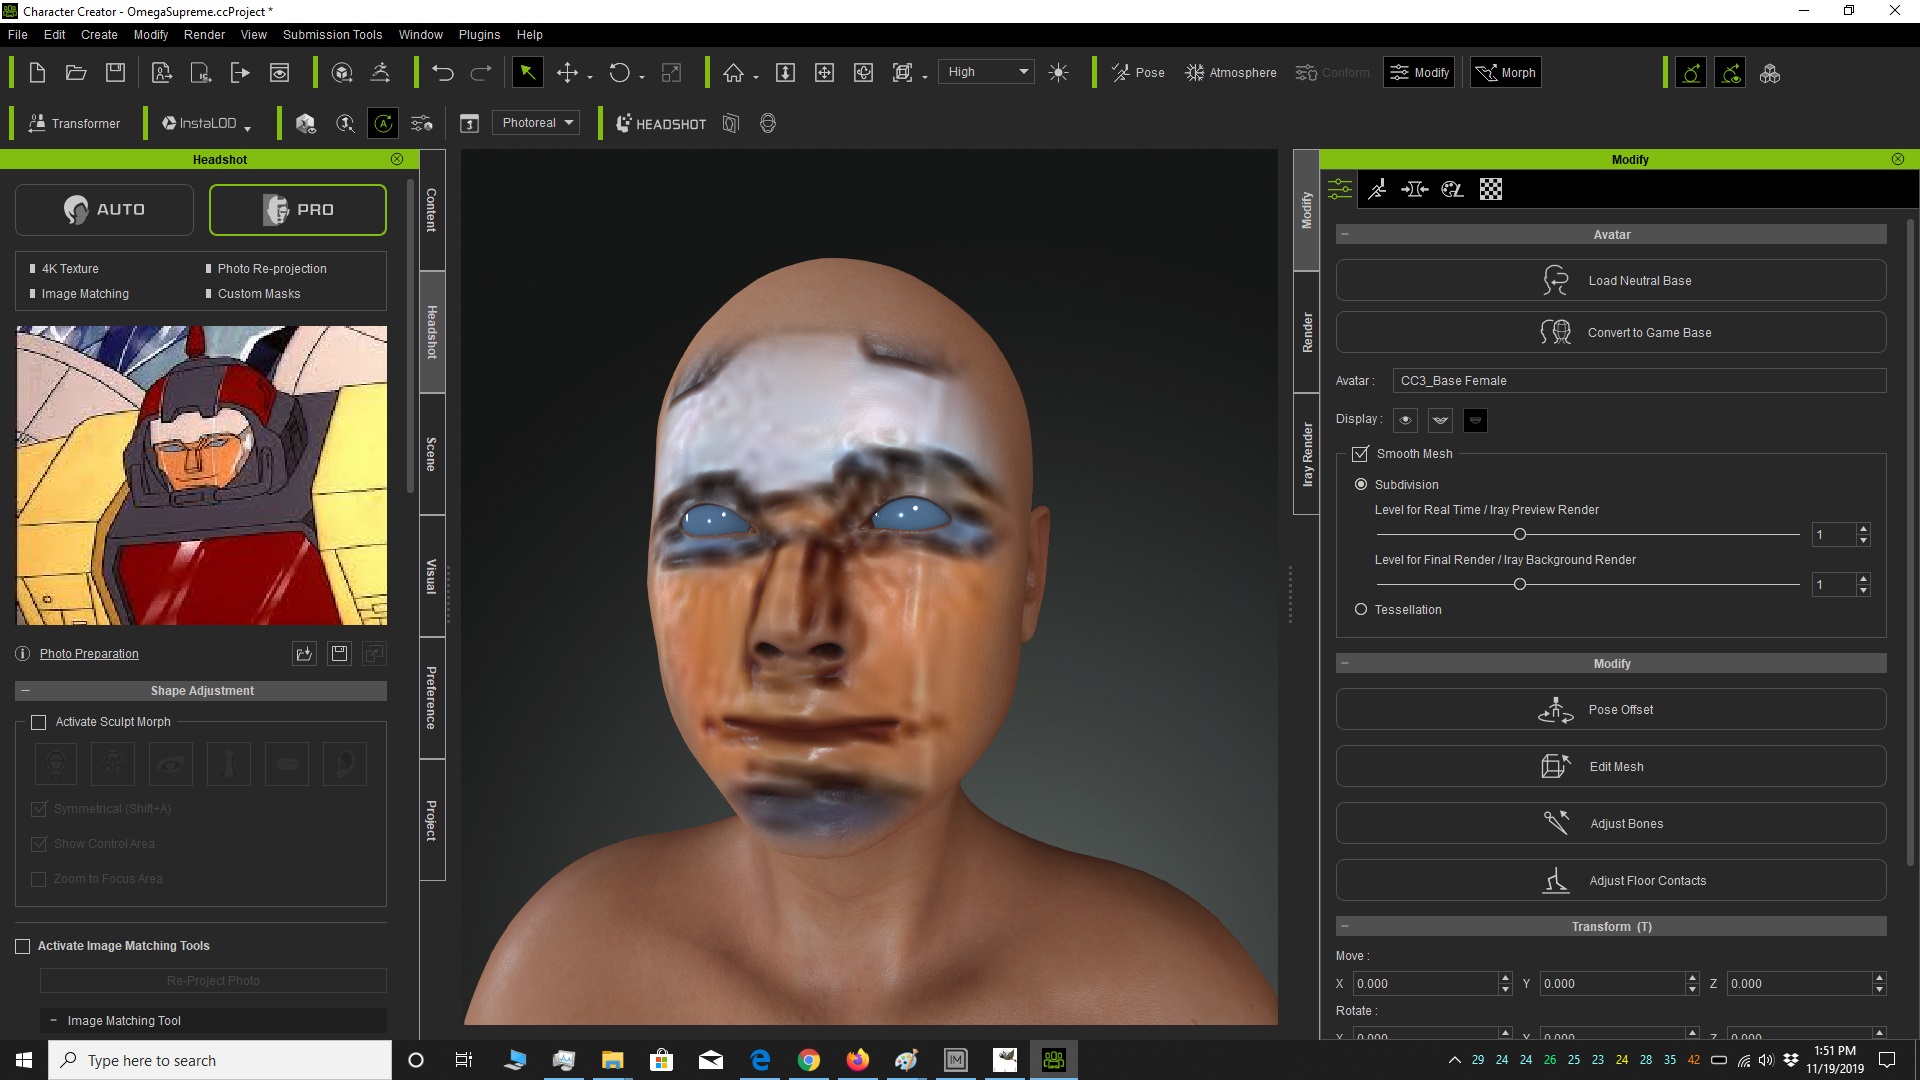Viewport: 1920px width, 1080px height.
Task: Open the Morph sliders tab icon
Action: point(1414,189)
